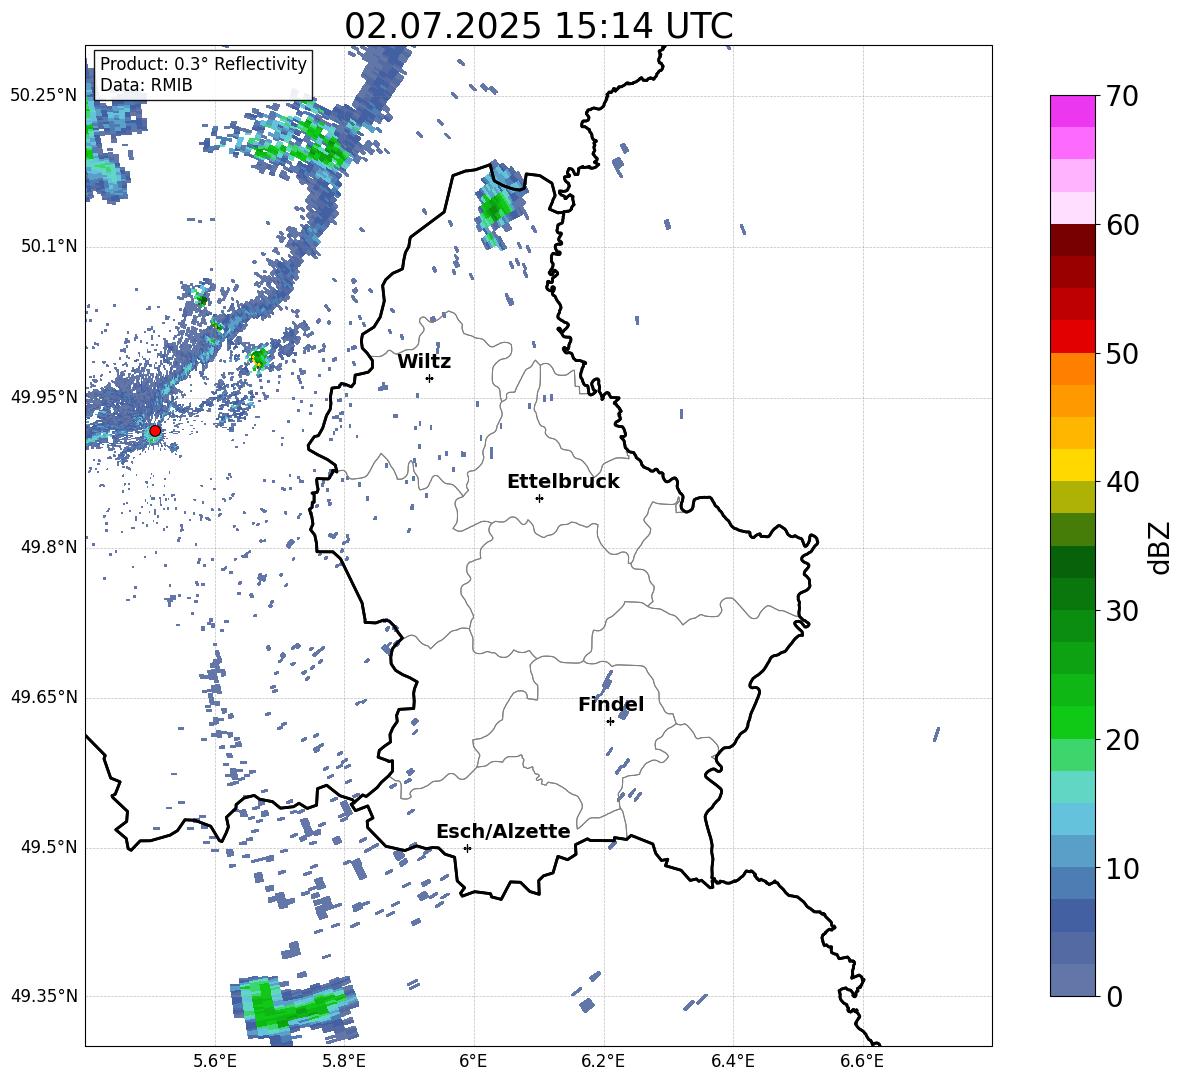Click the 'Wiltz' map label

[424, 362]
